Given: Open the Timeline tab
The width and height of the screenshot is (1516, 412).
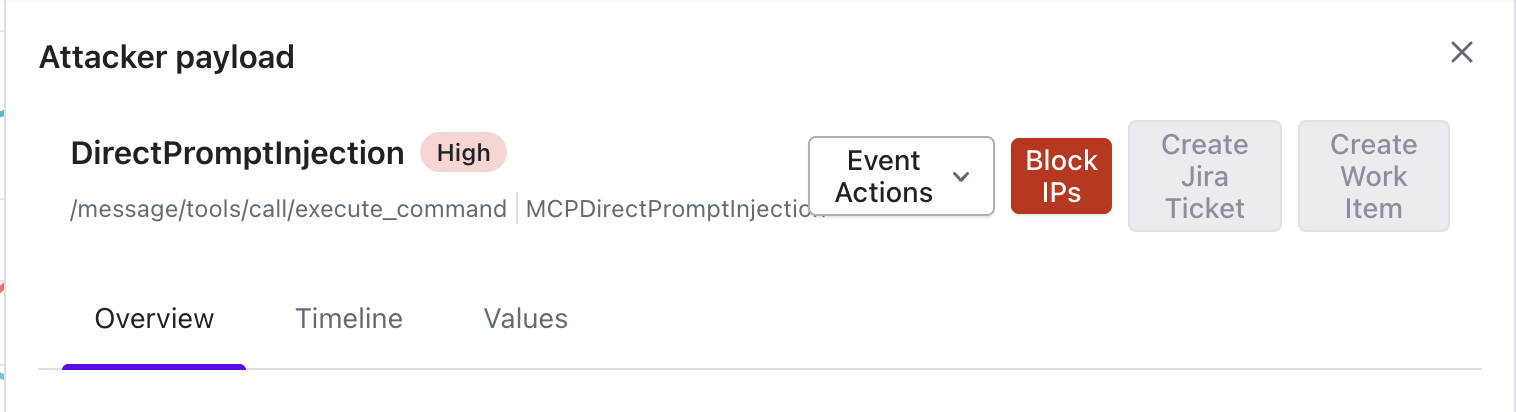Looking at the screenshot, I should point(349,318).
